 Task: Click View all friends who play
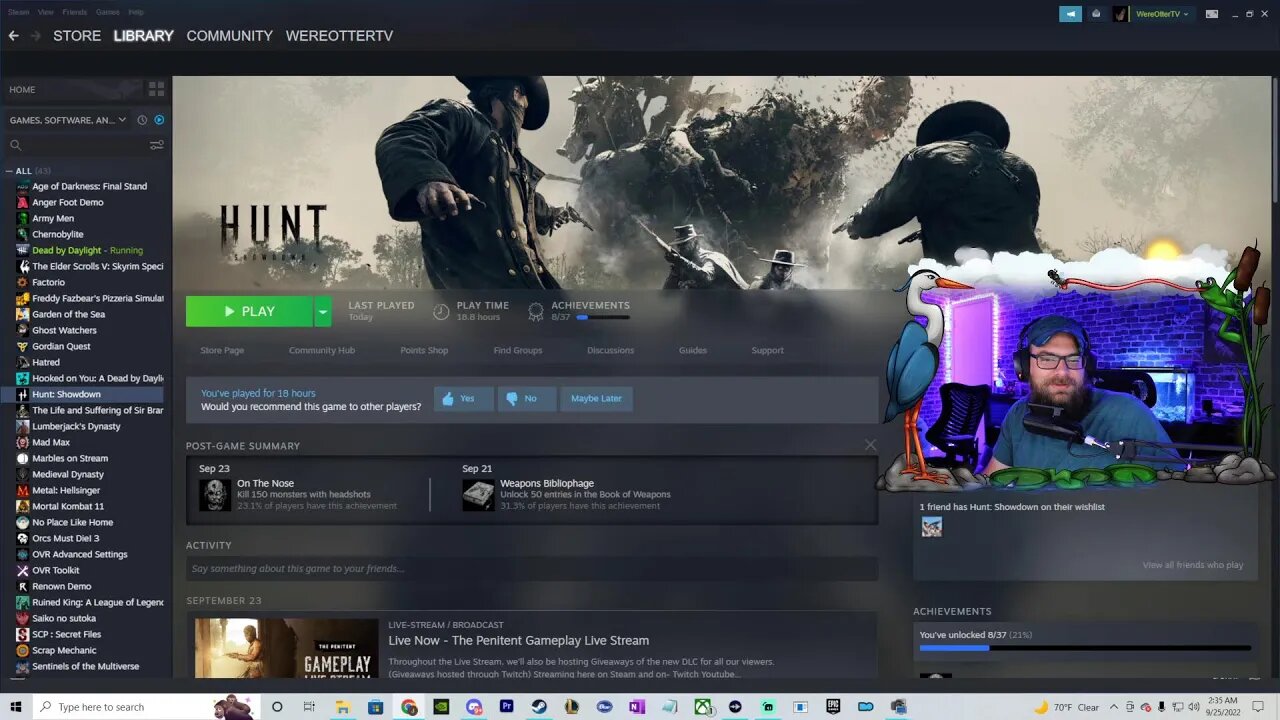[1193, 565]
